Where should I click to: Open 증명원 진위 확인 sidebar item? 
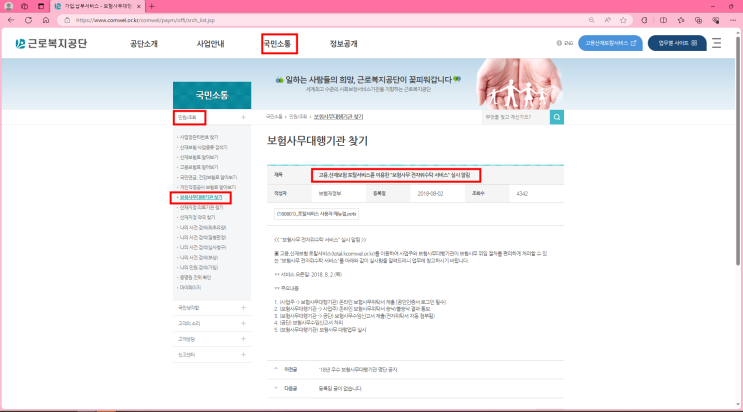(195, 277)
